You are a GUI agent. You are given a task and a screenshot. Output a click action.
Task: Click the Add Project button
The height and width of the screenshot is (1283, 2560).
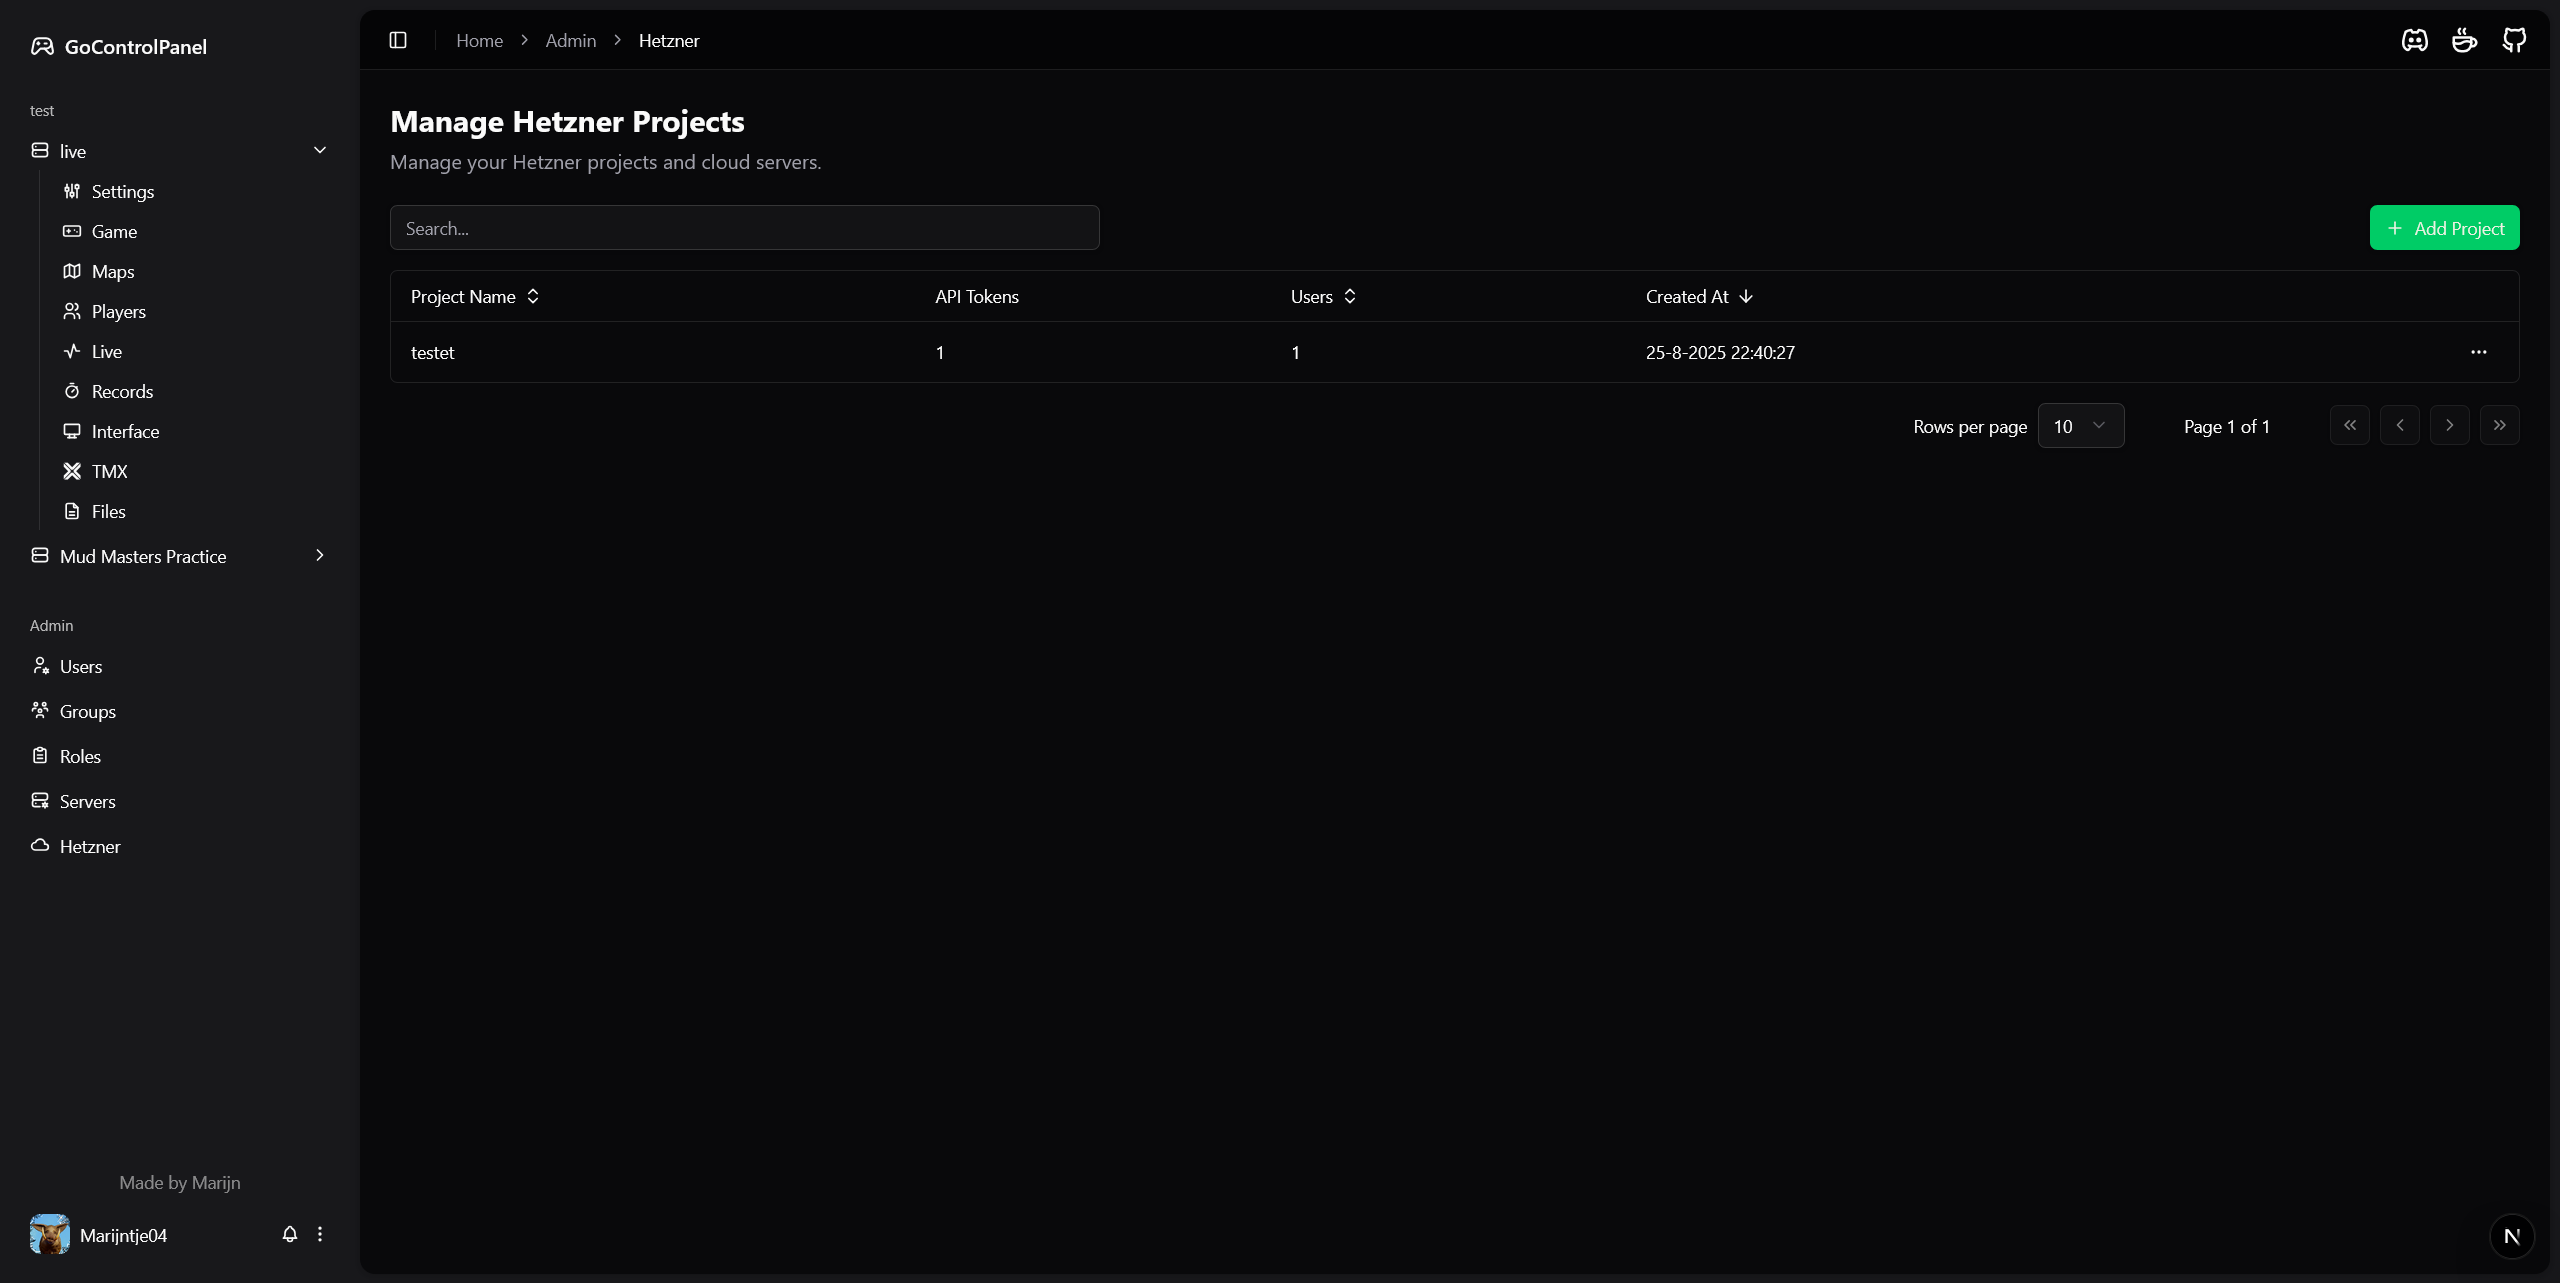tap(2444, 228)
